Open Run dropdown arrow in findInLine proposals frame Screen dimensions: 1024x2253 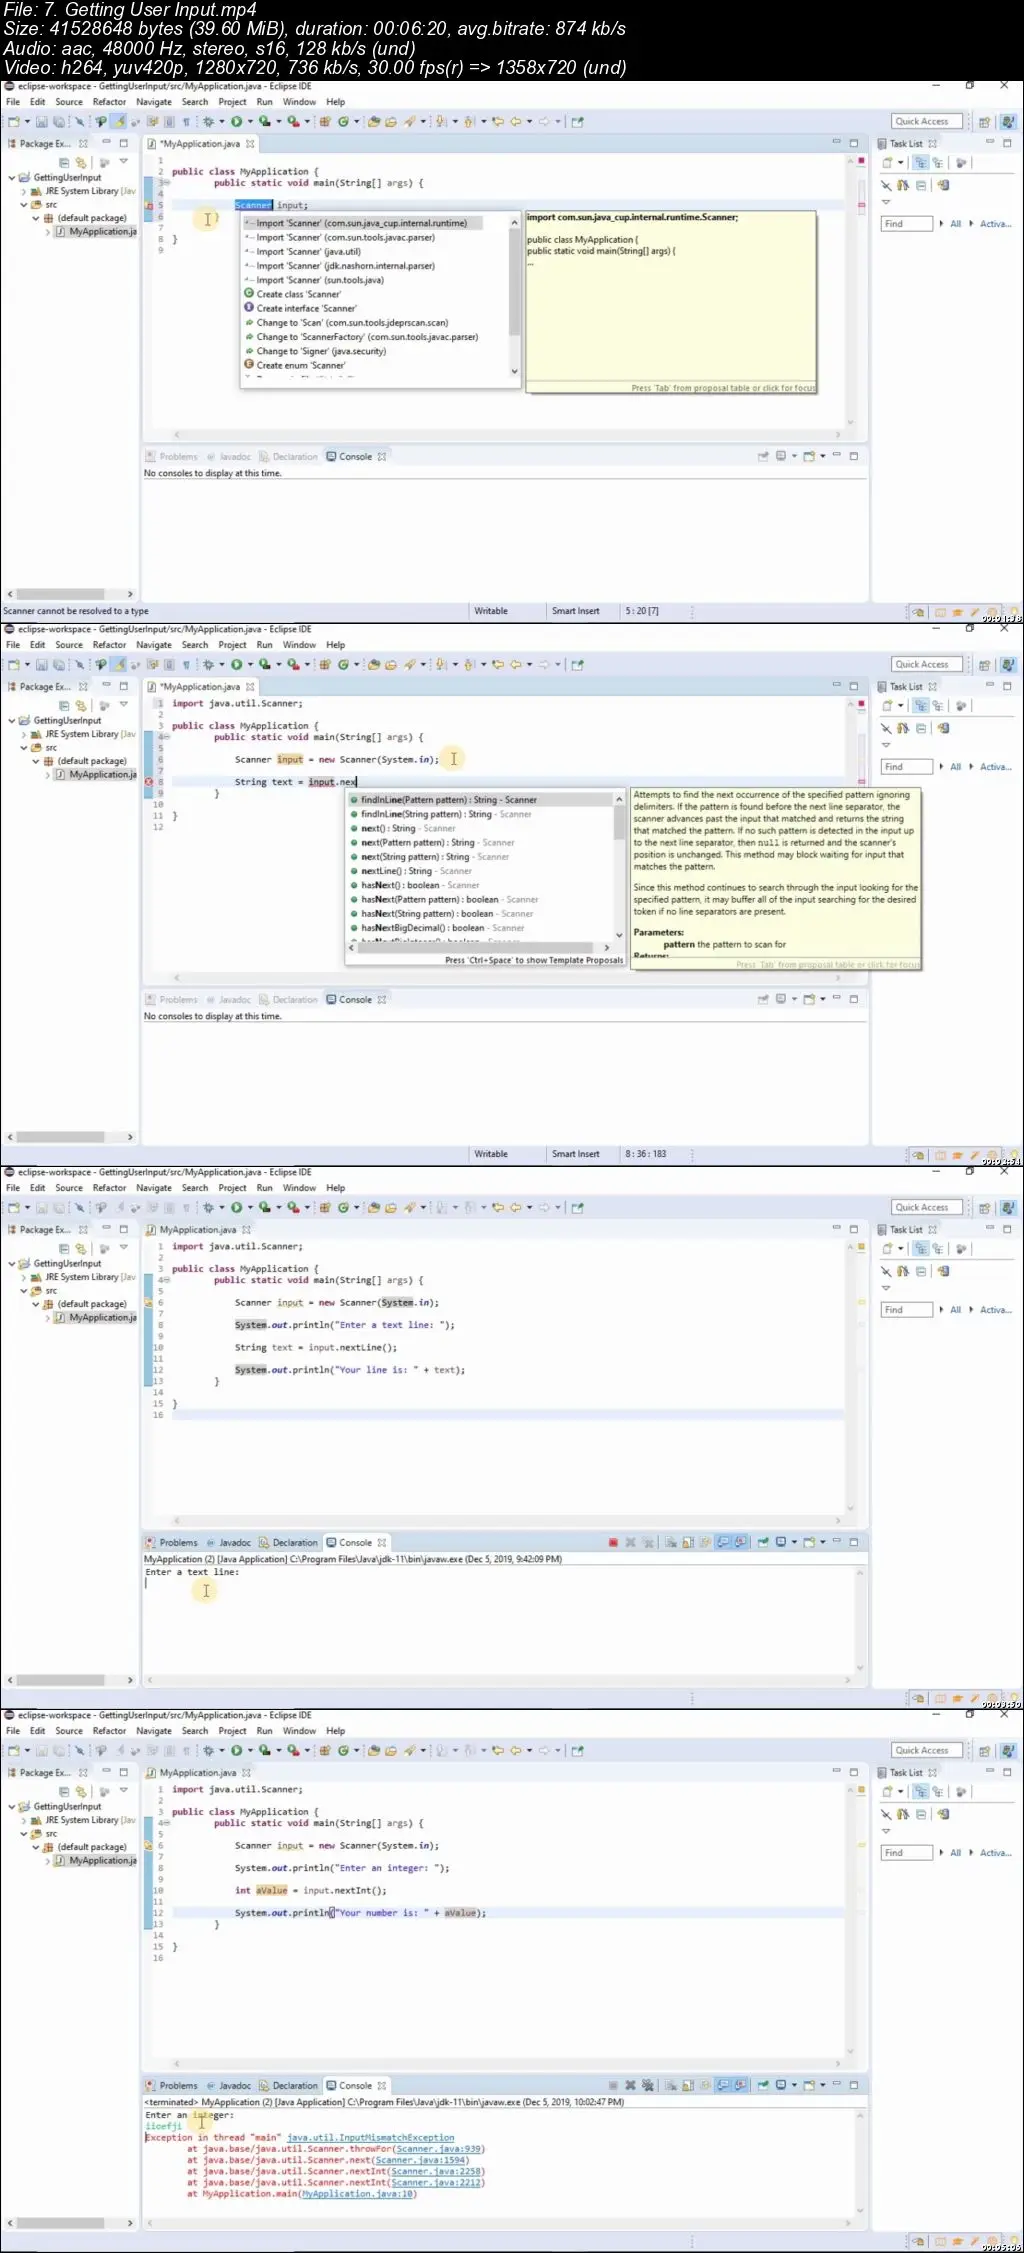pos(250,665)
